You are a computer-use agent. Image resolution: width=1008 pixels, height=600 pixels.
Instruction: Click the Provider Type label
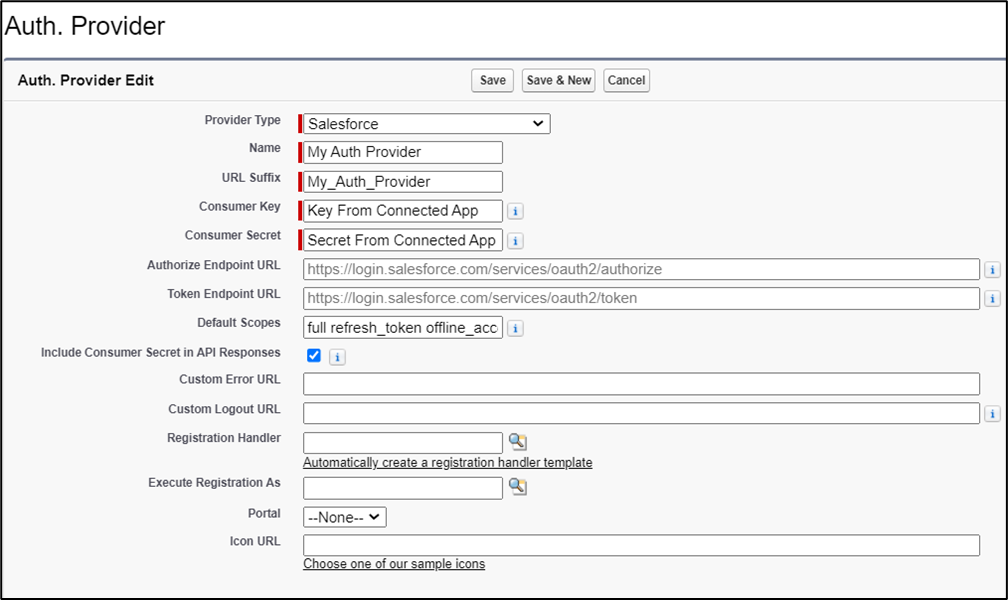[x=242, y=120]
